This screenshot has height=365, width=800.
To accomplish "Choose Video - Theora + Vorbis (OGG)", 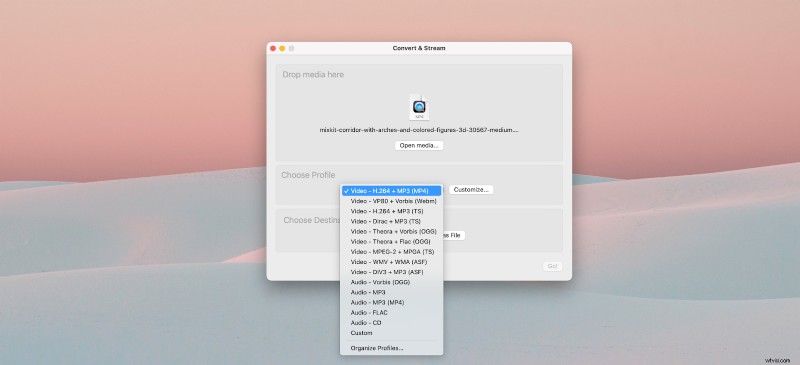I will [391, 231].
